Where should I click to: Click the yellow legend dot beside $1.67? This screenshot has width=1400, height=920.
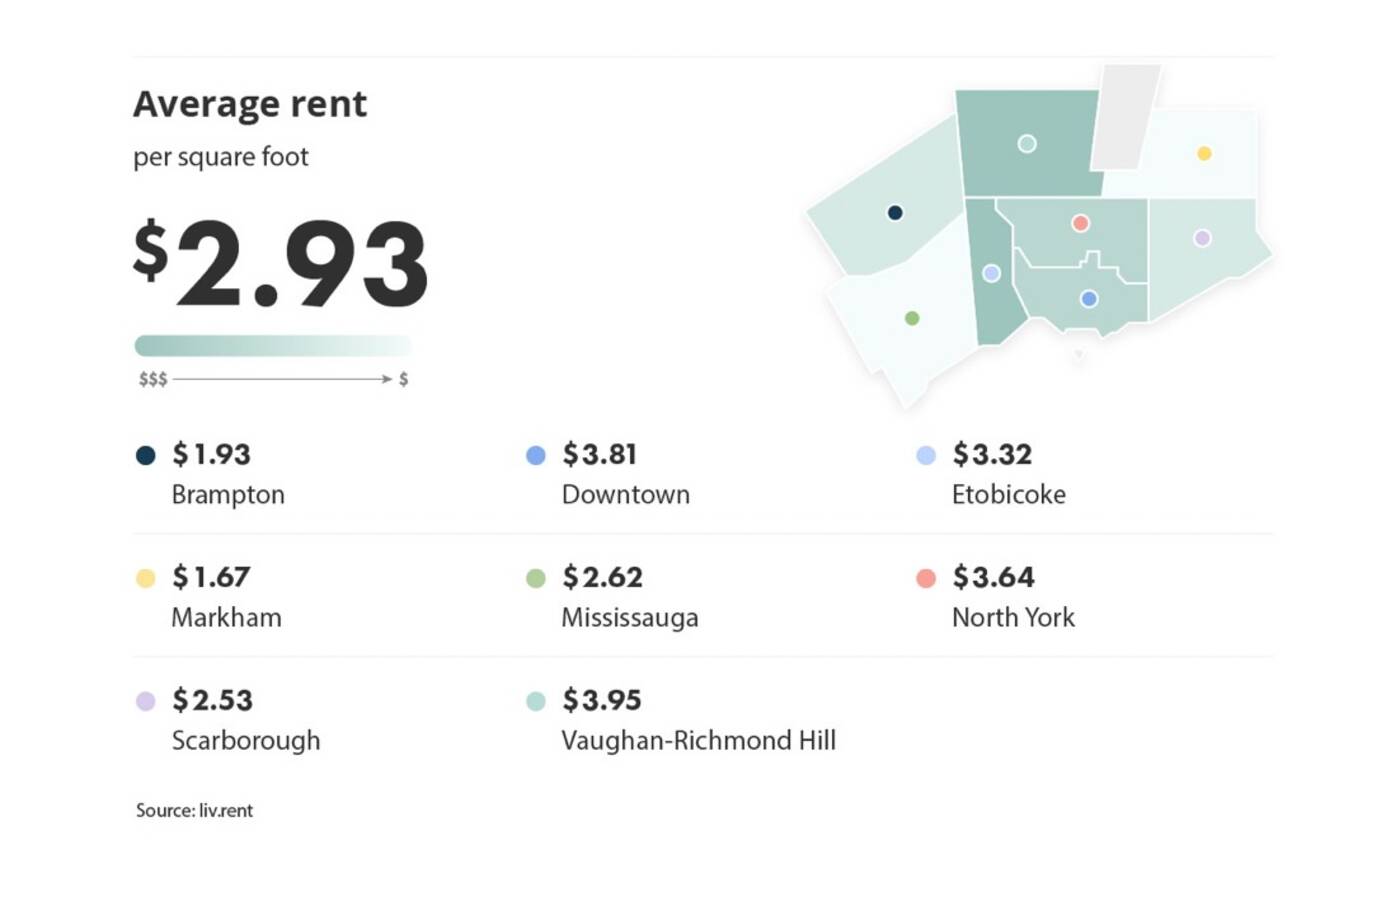tap(146, 578)
